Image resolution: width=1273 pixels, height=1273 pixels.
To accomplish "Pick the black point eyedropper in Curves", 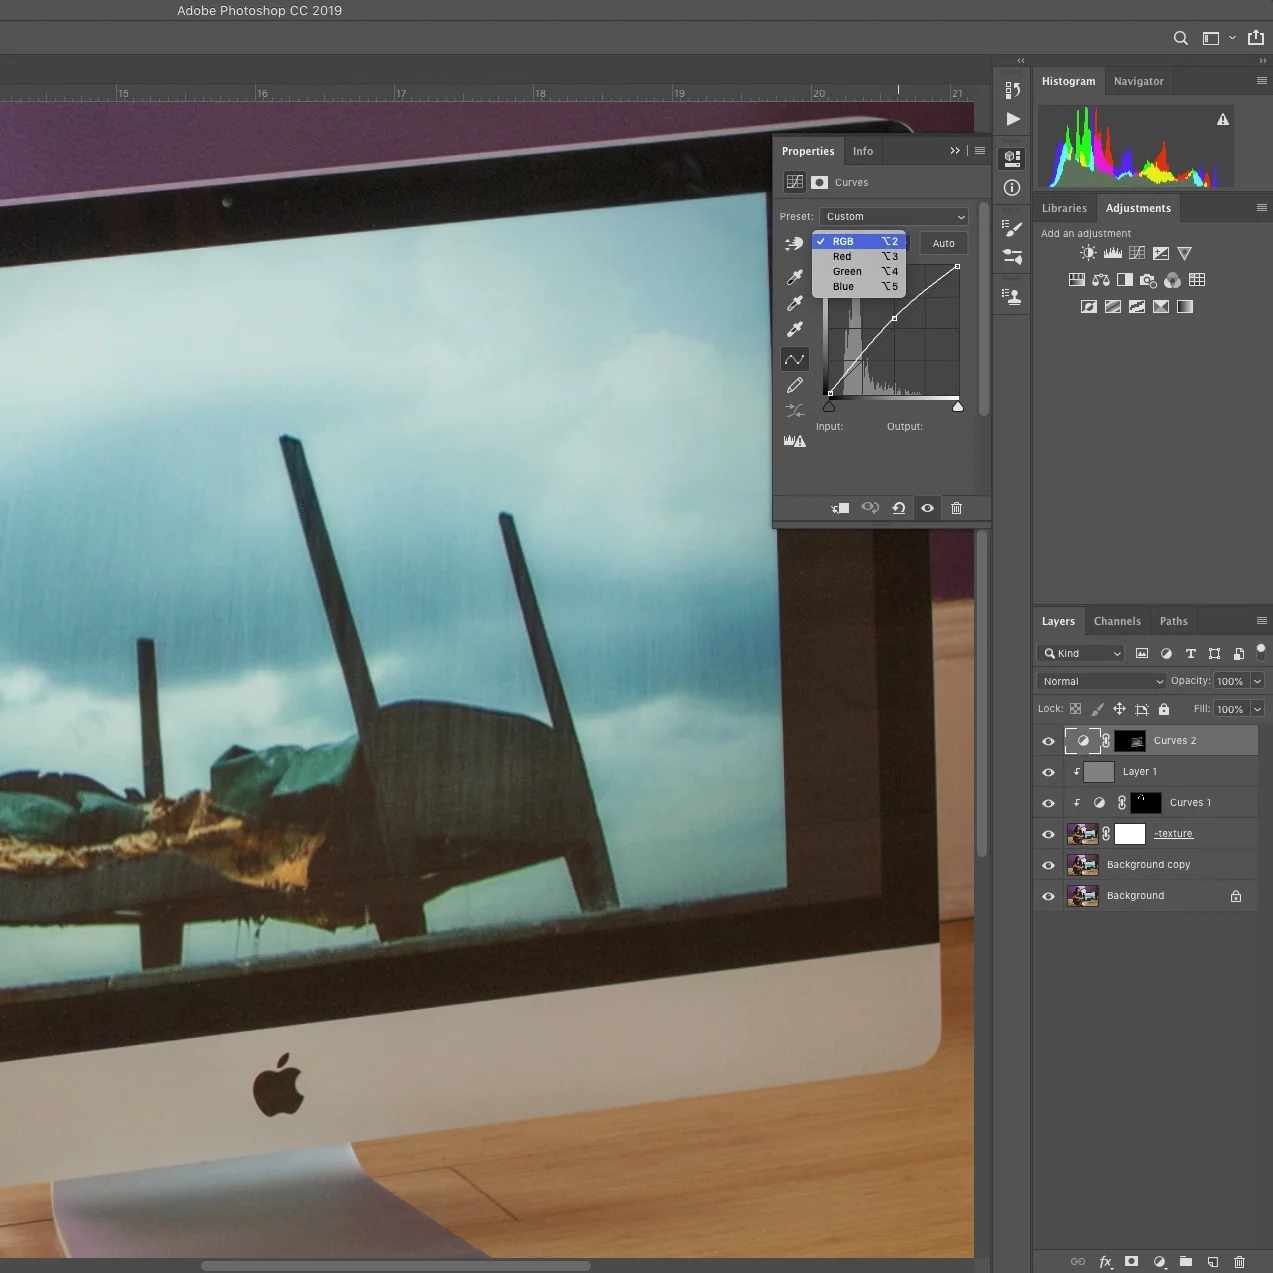I will coord(795,277).
